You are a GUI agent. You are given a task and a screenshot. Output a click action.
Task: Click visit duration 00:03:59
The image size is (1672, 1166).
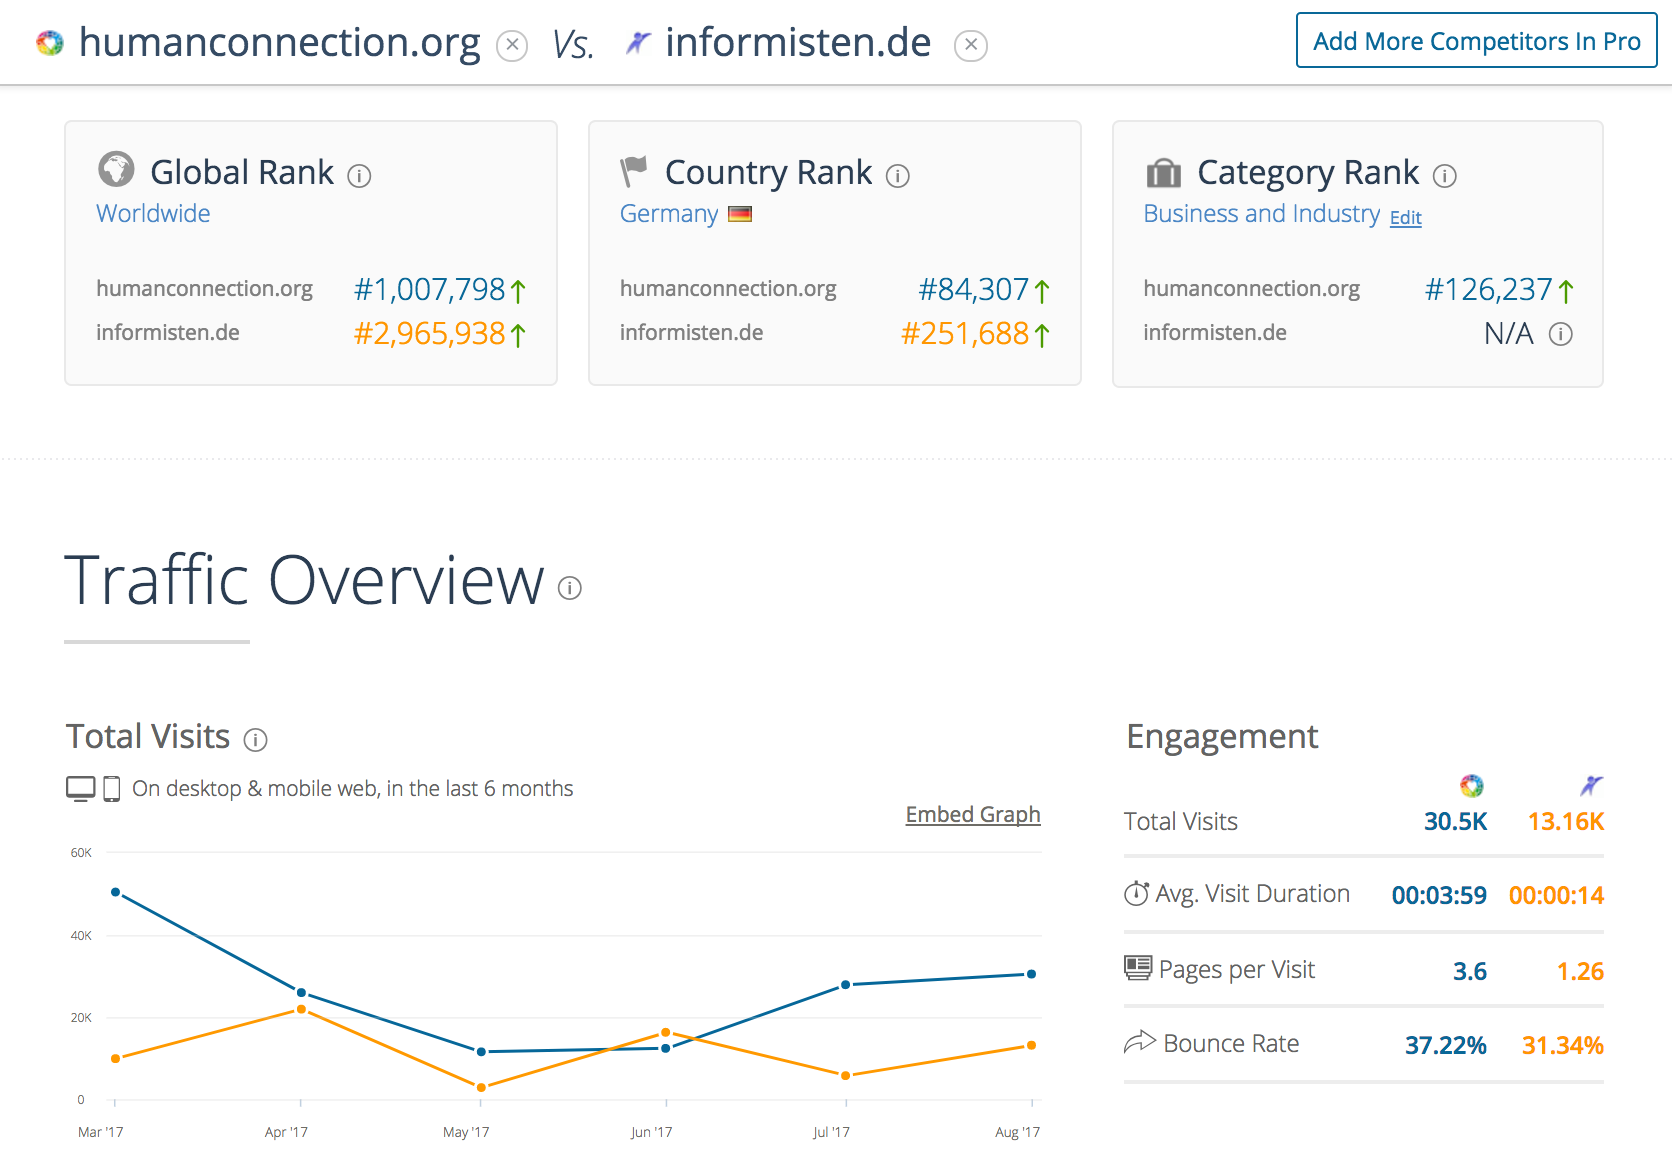pyautogui.click(x=1439, y=895)
